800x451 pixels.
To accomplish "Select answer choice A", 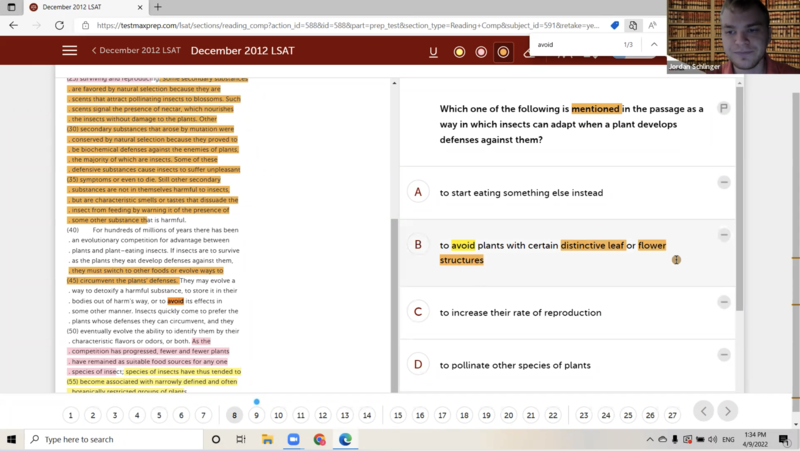I will click(418, 192).
